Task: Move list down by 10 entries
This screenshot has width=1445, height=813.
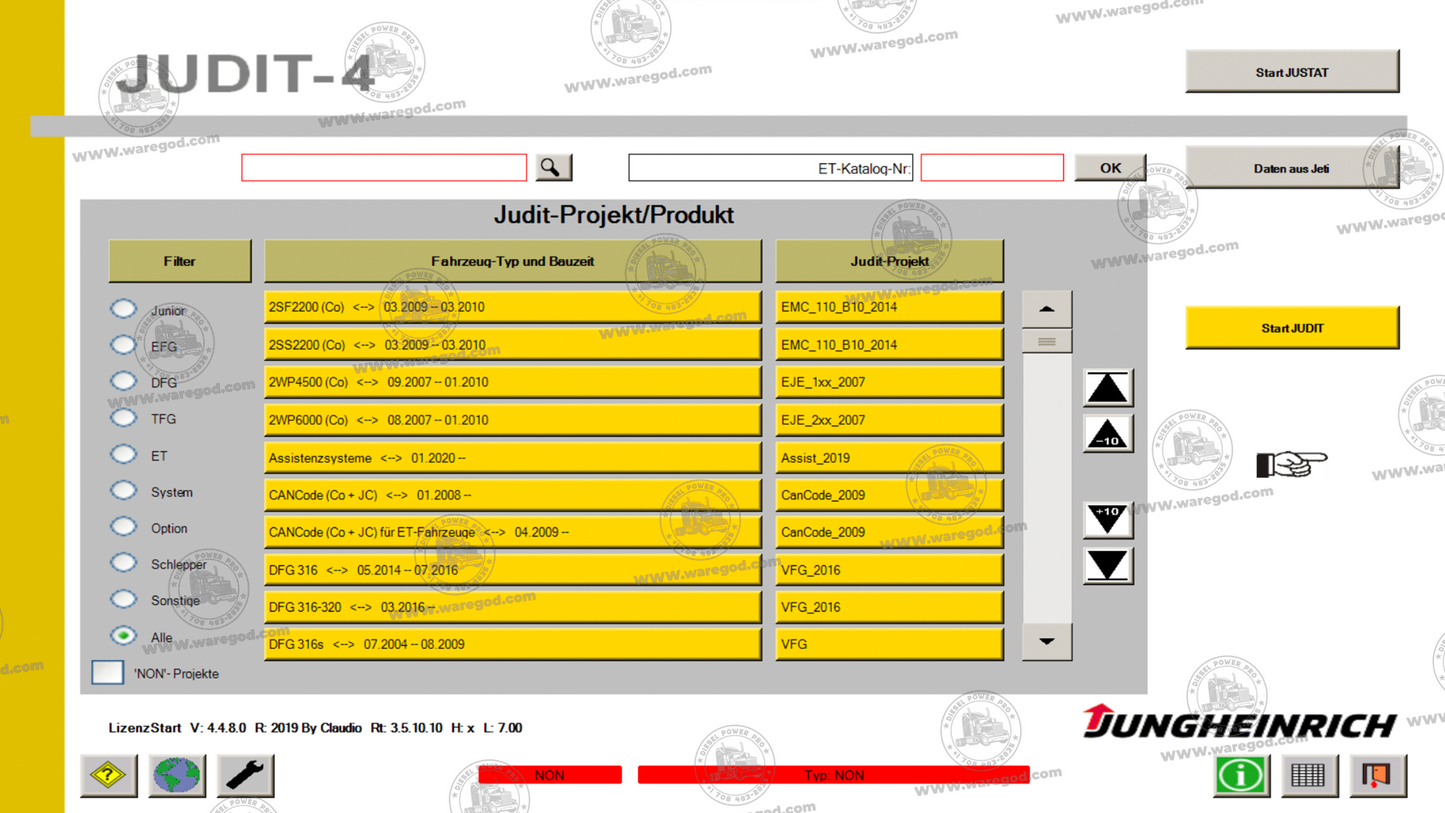Action: pos(1107,520)
